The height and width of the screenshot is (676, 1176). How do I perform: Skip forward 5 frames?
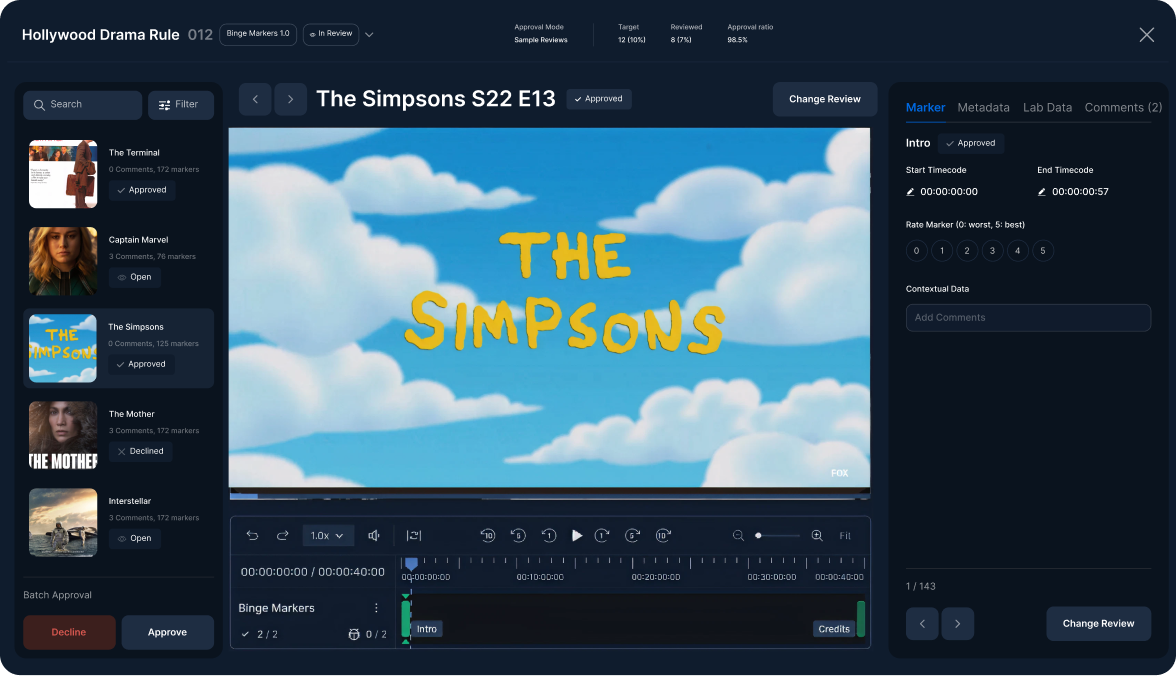coord(632,536)
